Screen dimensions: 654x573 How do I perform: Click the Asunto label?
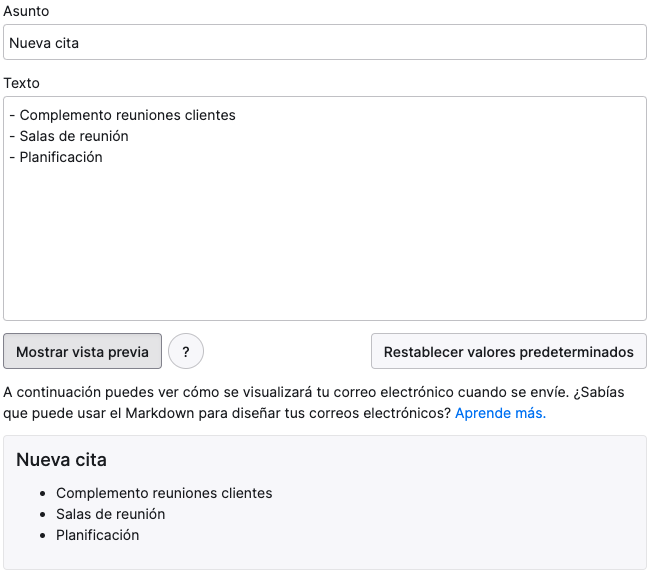coord(26,11)
